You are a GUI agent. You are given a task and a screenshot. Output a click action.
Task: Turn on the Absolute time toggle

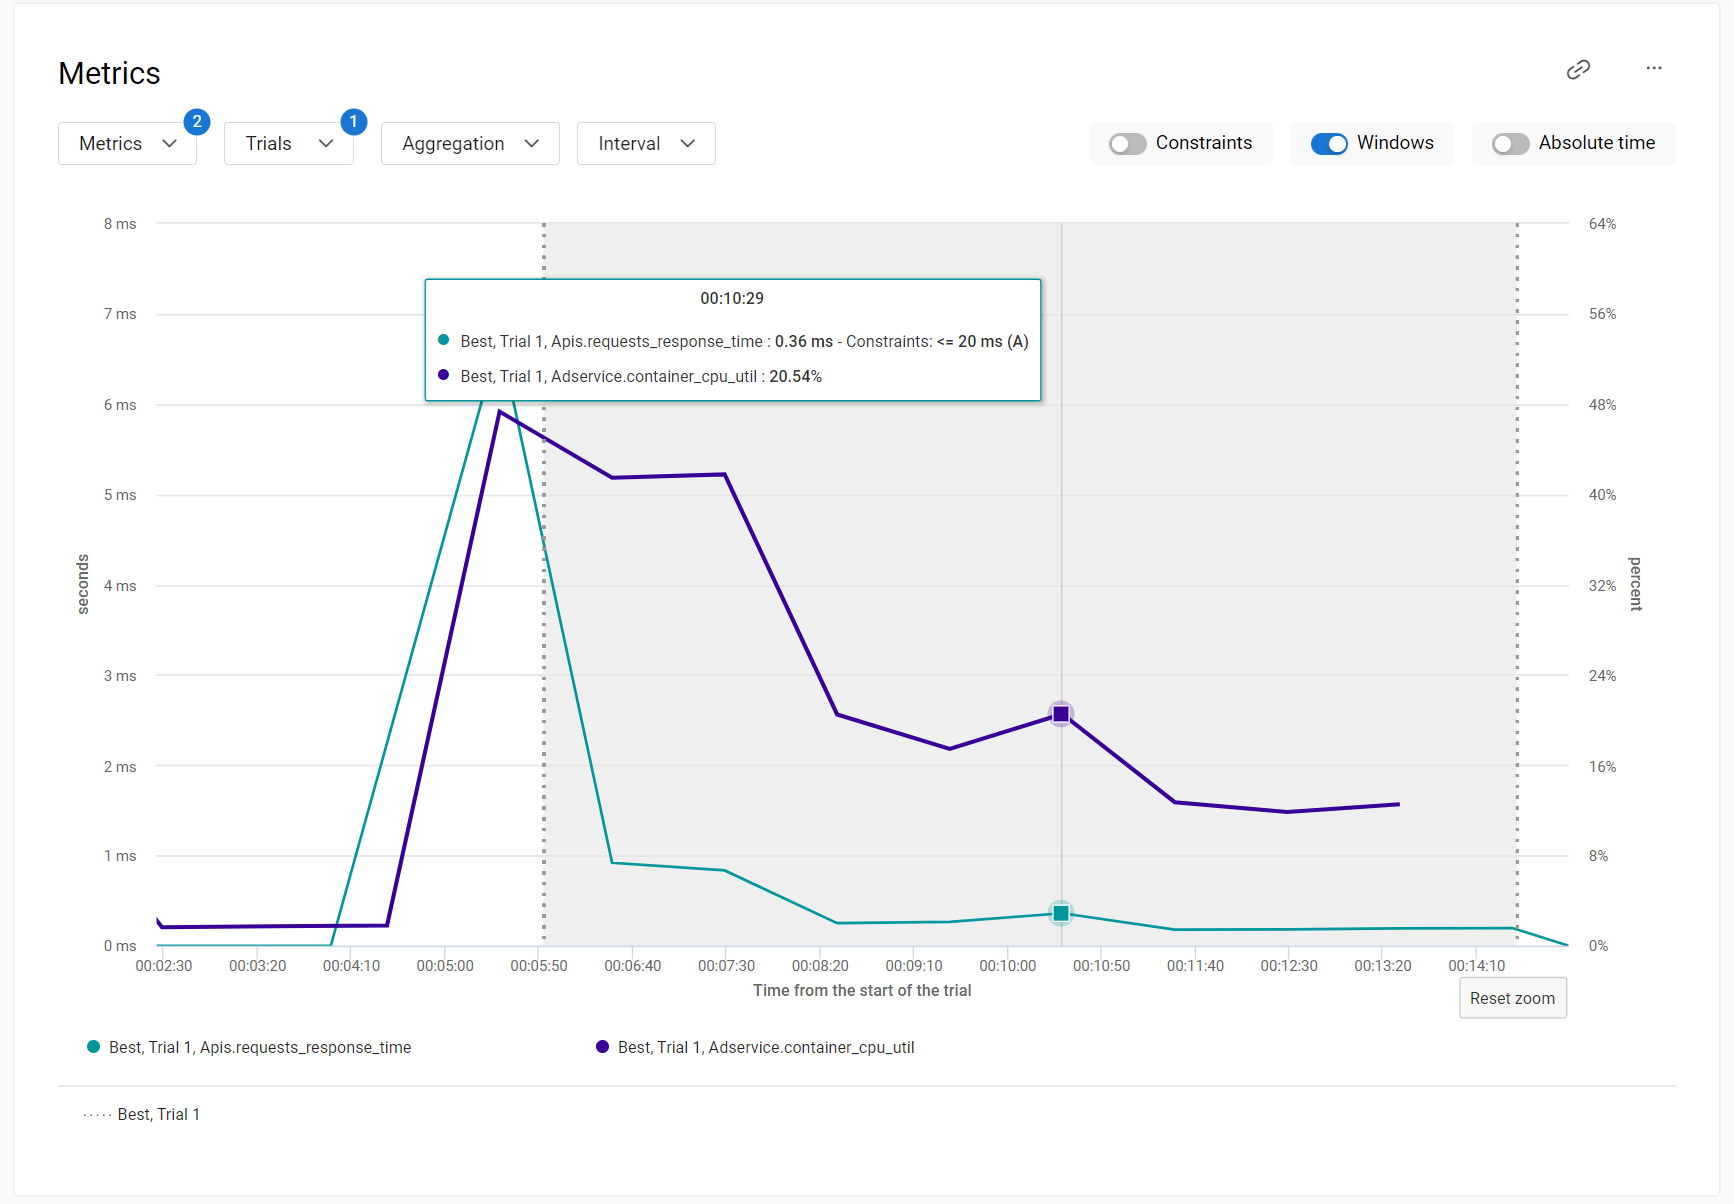click(x=1510, y=144)
